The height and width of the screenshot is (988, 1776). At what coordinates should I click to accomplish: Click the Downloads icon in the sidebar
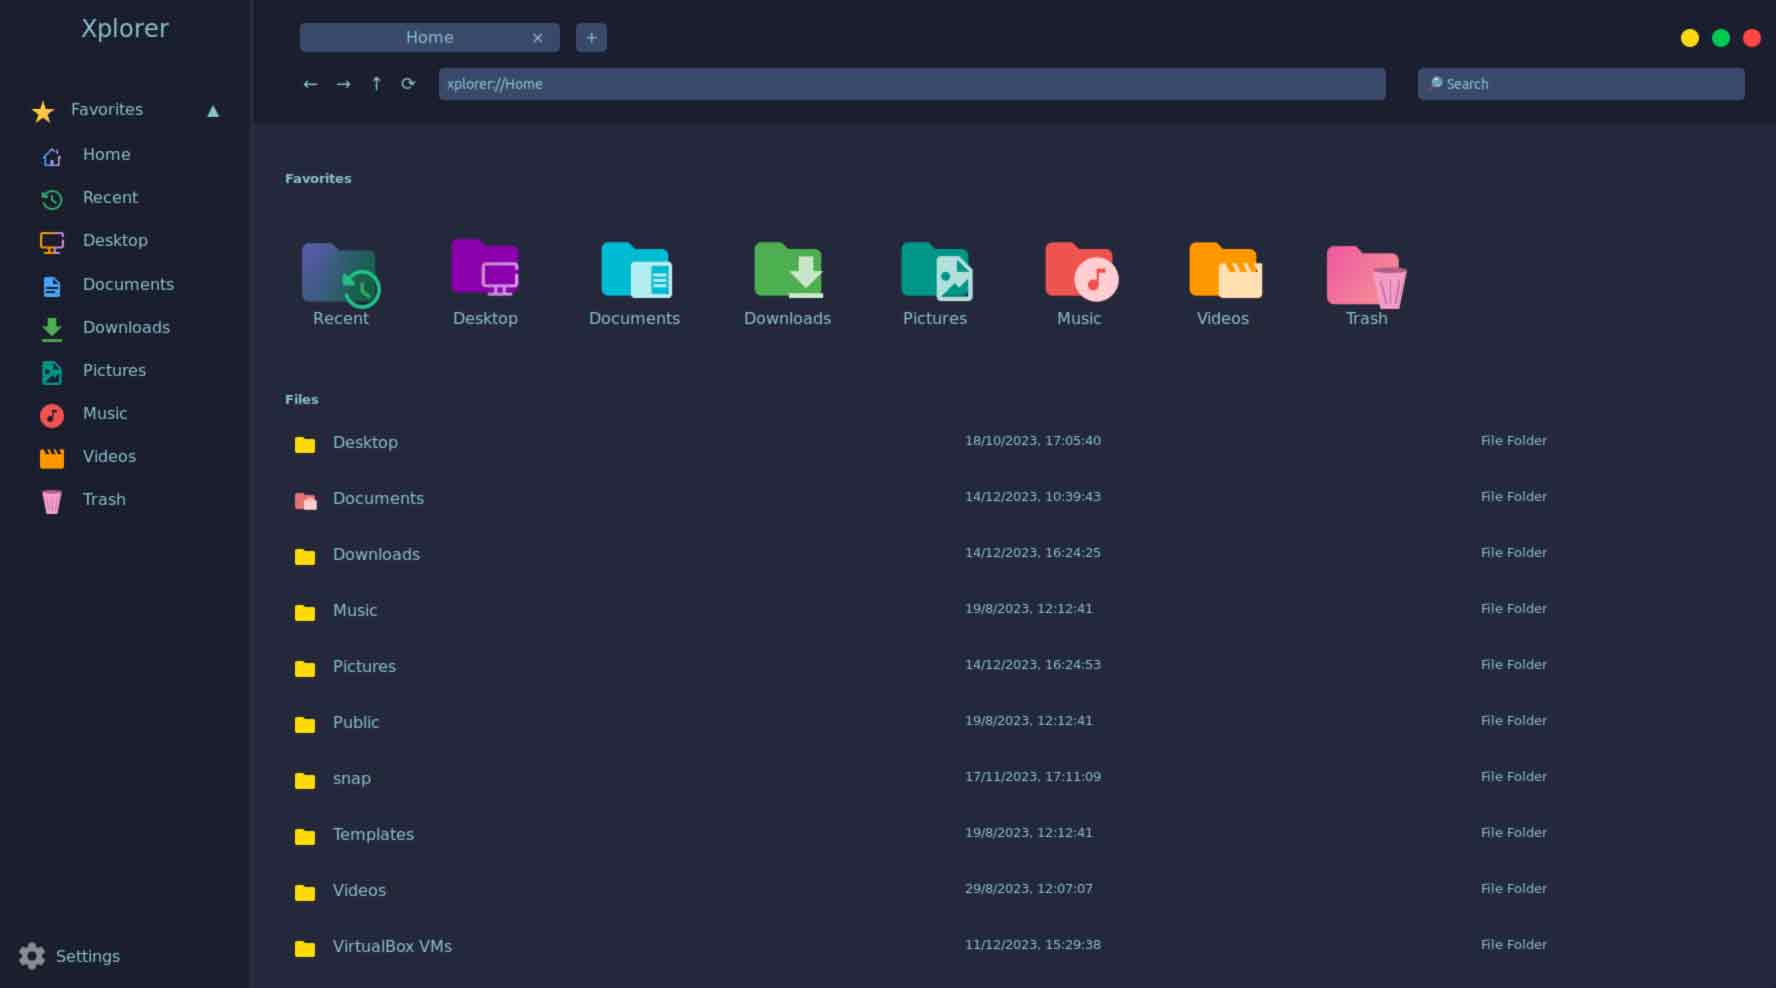point(51,328)
